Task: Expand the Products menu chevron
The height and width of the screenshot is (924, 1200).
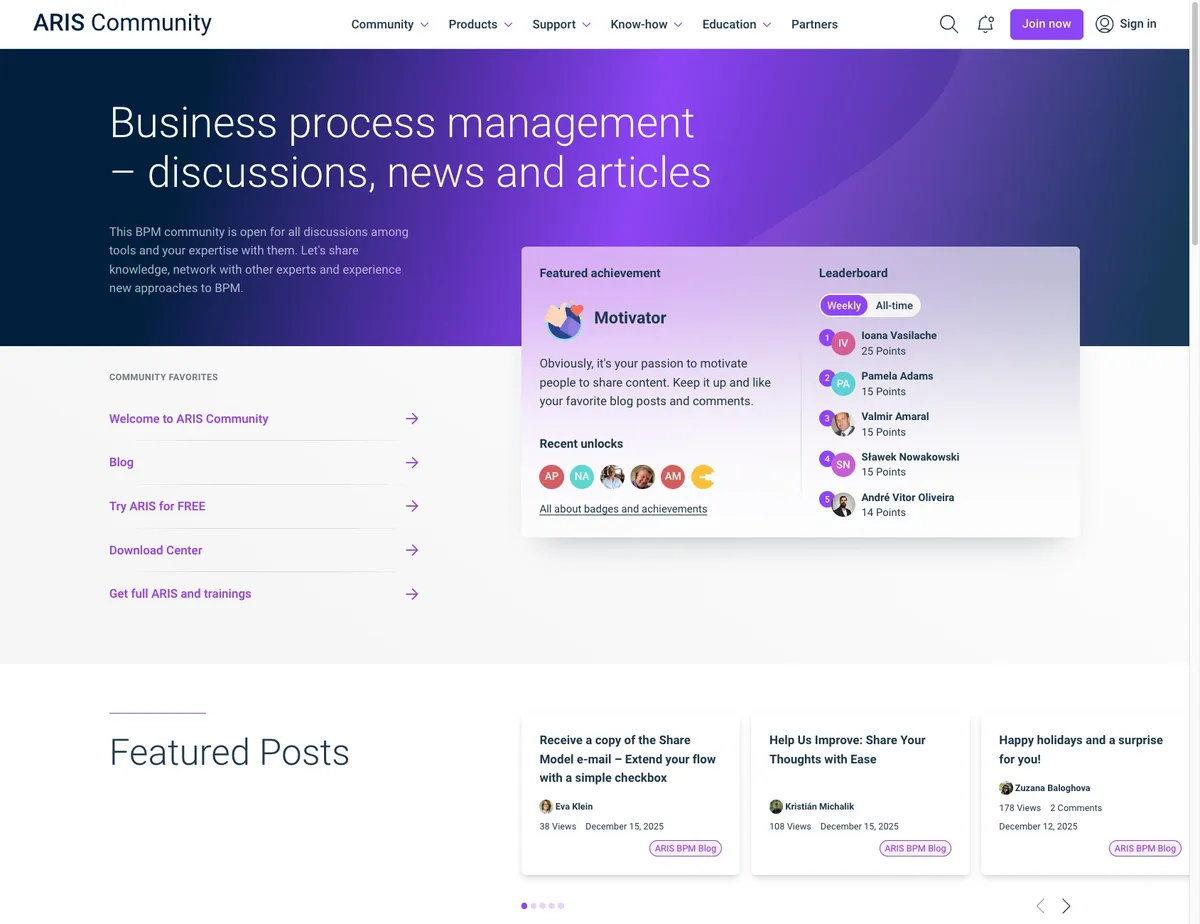Action: [508, 25]
